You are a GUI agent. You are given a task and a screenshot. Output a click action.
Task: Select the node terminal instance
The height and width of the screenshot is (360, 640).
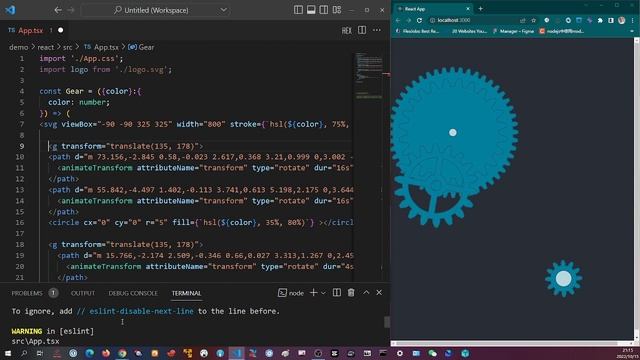tap(291, 293)
